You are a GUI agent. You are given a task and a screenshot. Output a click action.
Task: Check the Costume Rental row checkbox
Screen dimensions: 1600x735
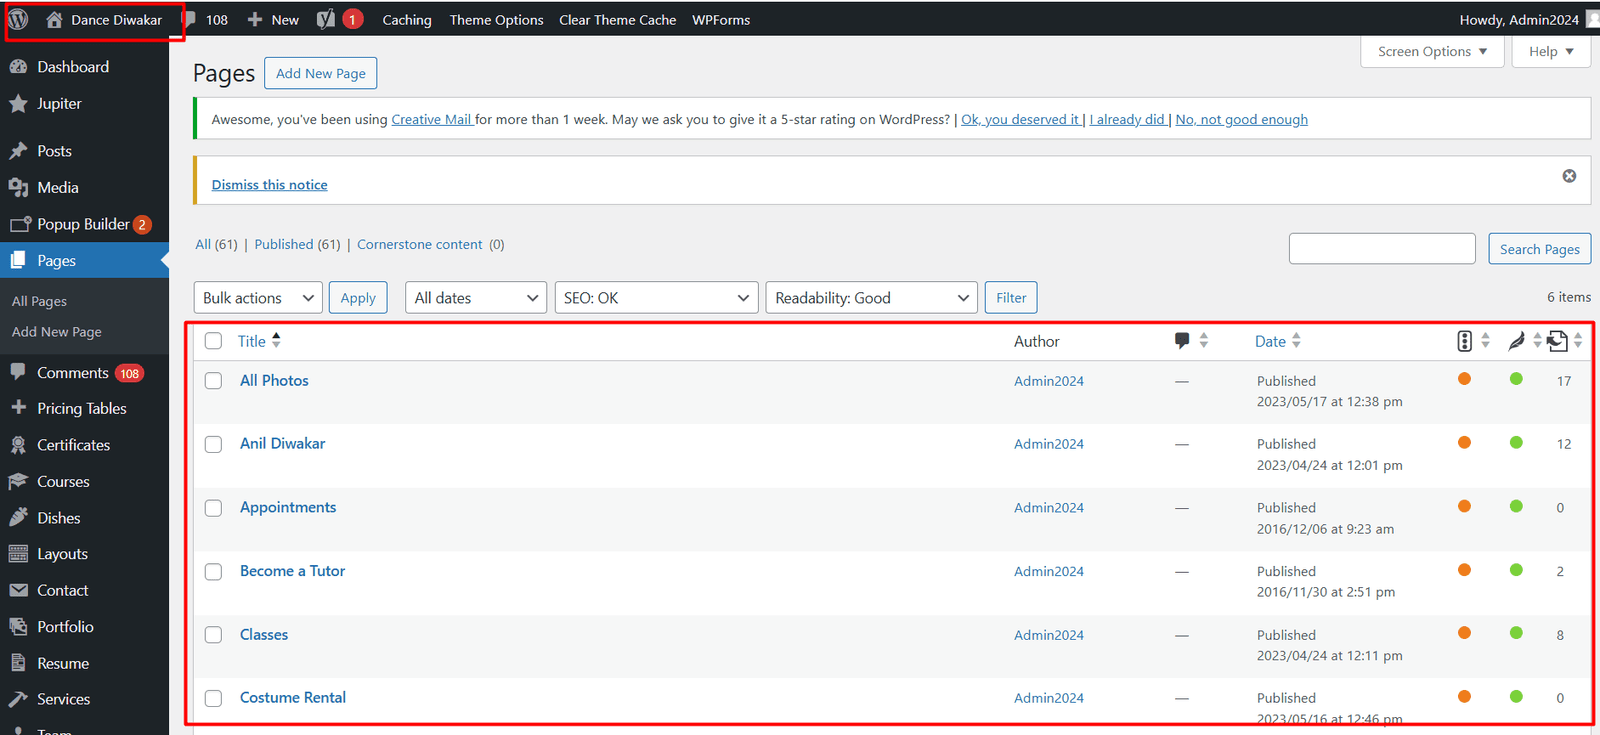click(x=213, y=698)
